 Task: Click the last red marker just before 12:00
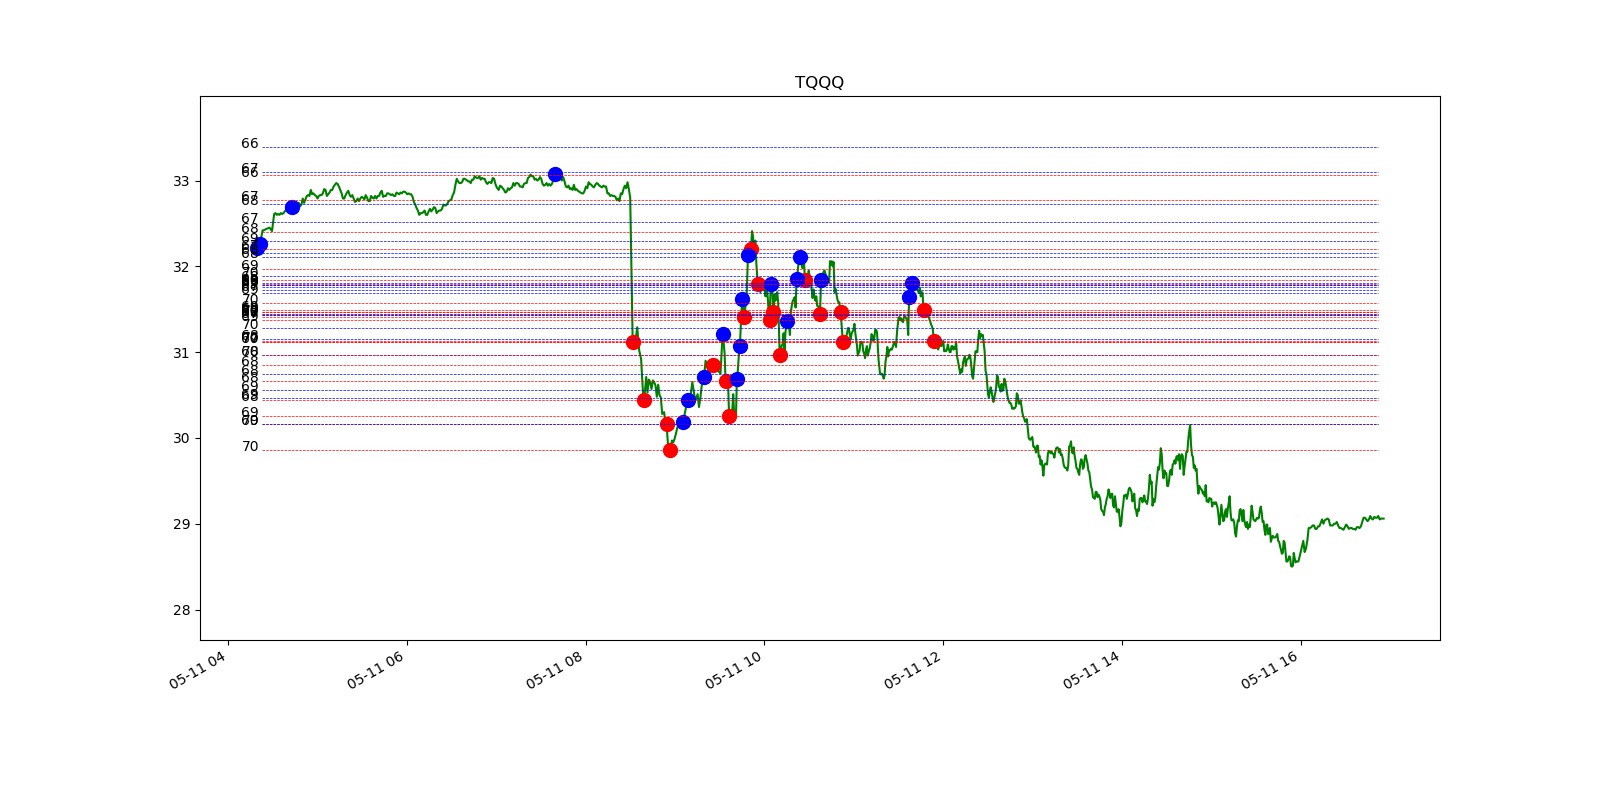tap(934, 341)
